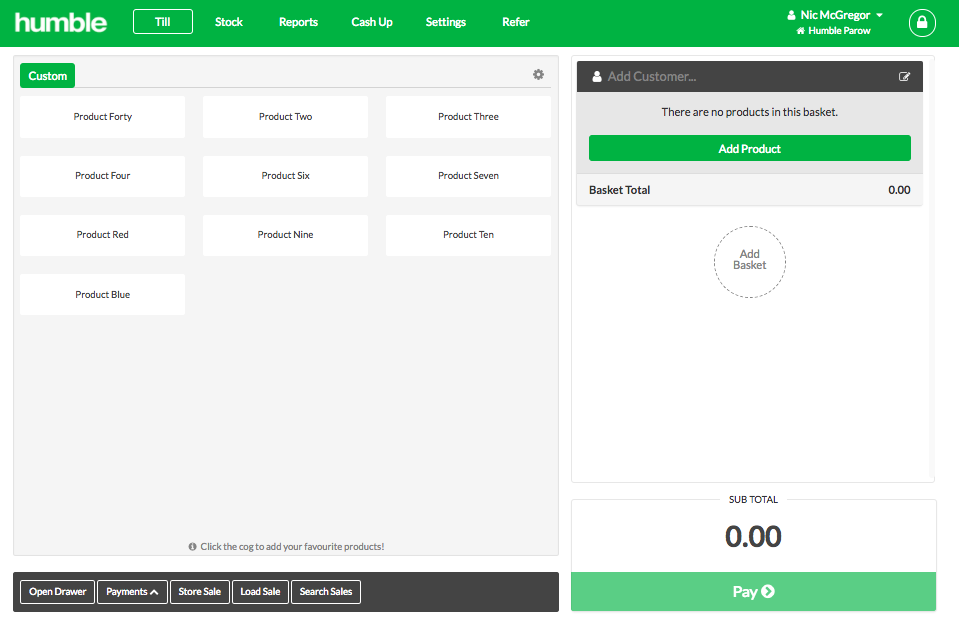Click the Add Basket circle

(x=749, y=262)
